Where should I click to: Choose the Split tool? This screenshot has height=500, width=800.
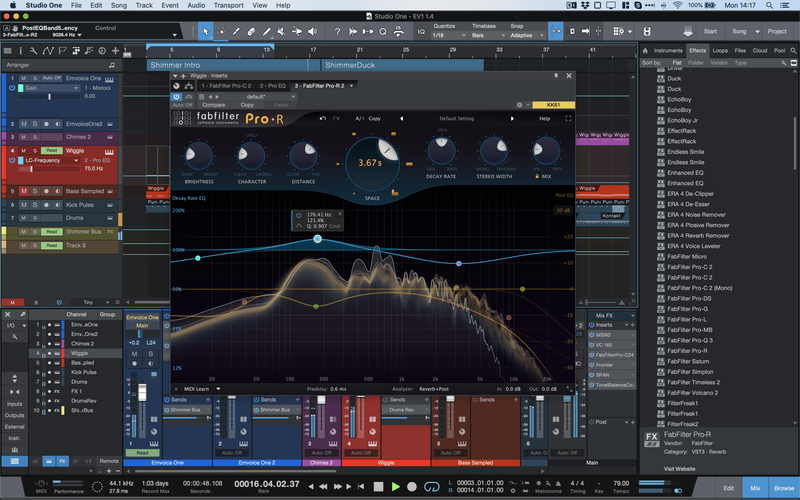[x=236, y=32]
